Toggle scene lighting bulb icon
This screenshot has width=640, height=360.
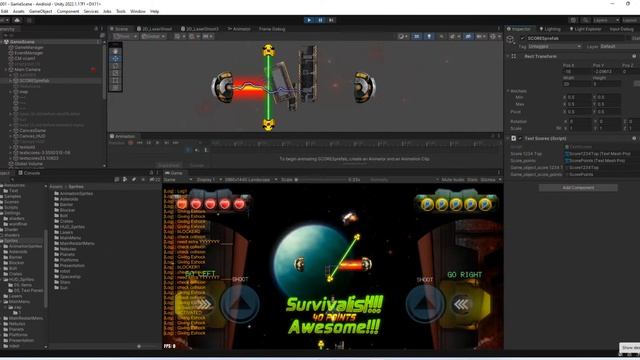[429, 36]
